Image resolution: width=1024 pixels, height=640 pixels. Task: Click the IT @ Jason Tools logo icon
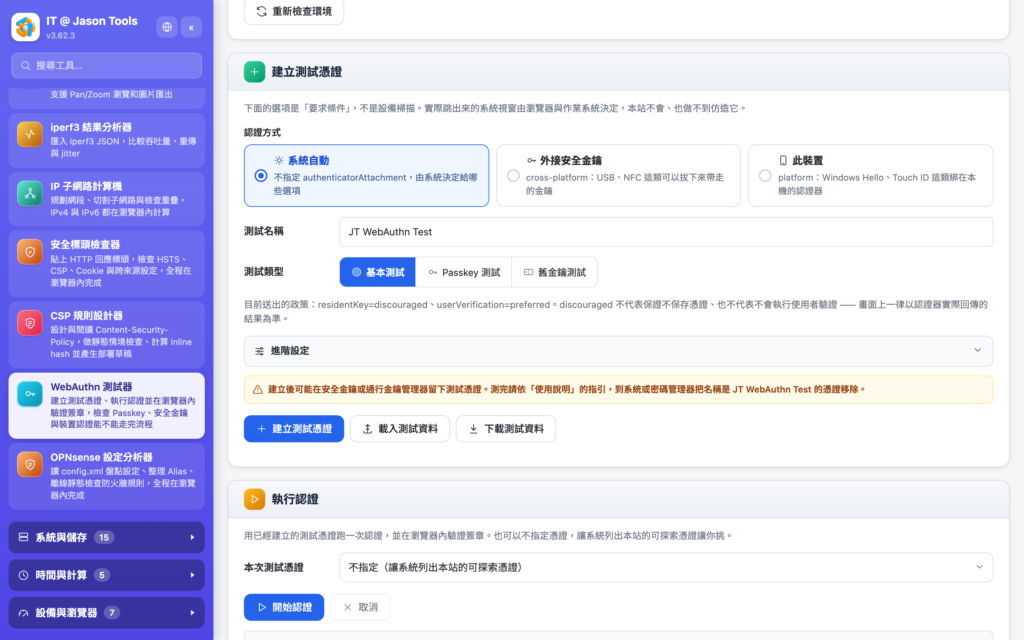point(25,27)
